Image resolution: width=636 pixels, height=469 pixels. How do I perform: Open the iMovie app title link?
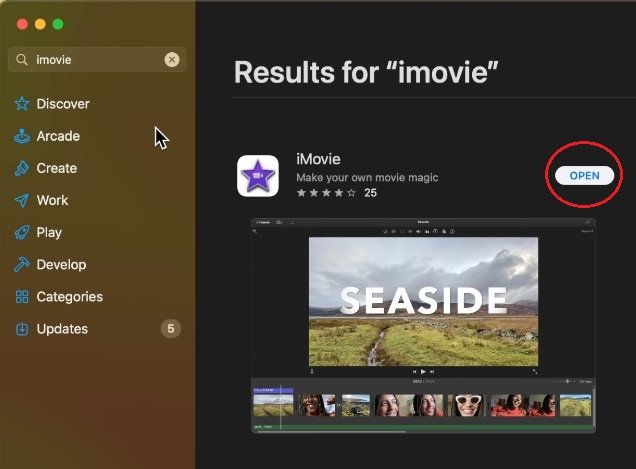point(318,159)
